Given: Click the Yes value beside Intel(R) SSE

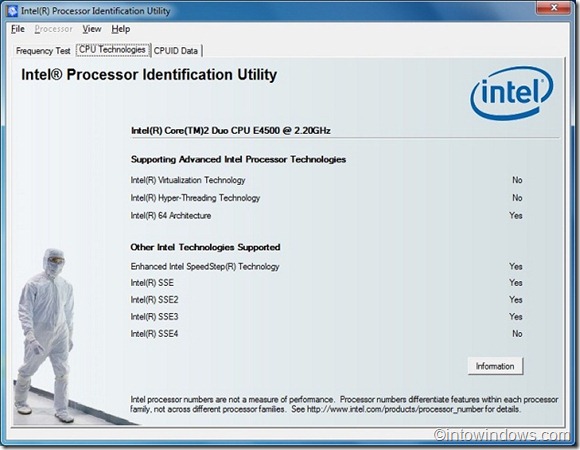Looking at the screenshot, I should click(516, 283).
